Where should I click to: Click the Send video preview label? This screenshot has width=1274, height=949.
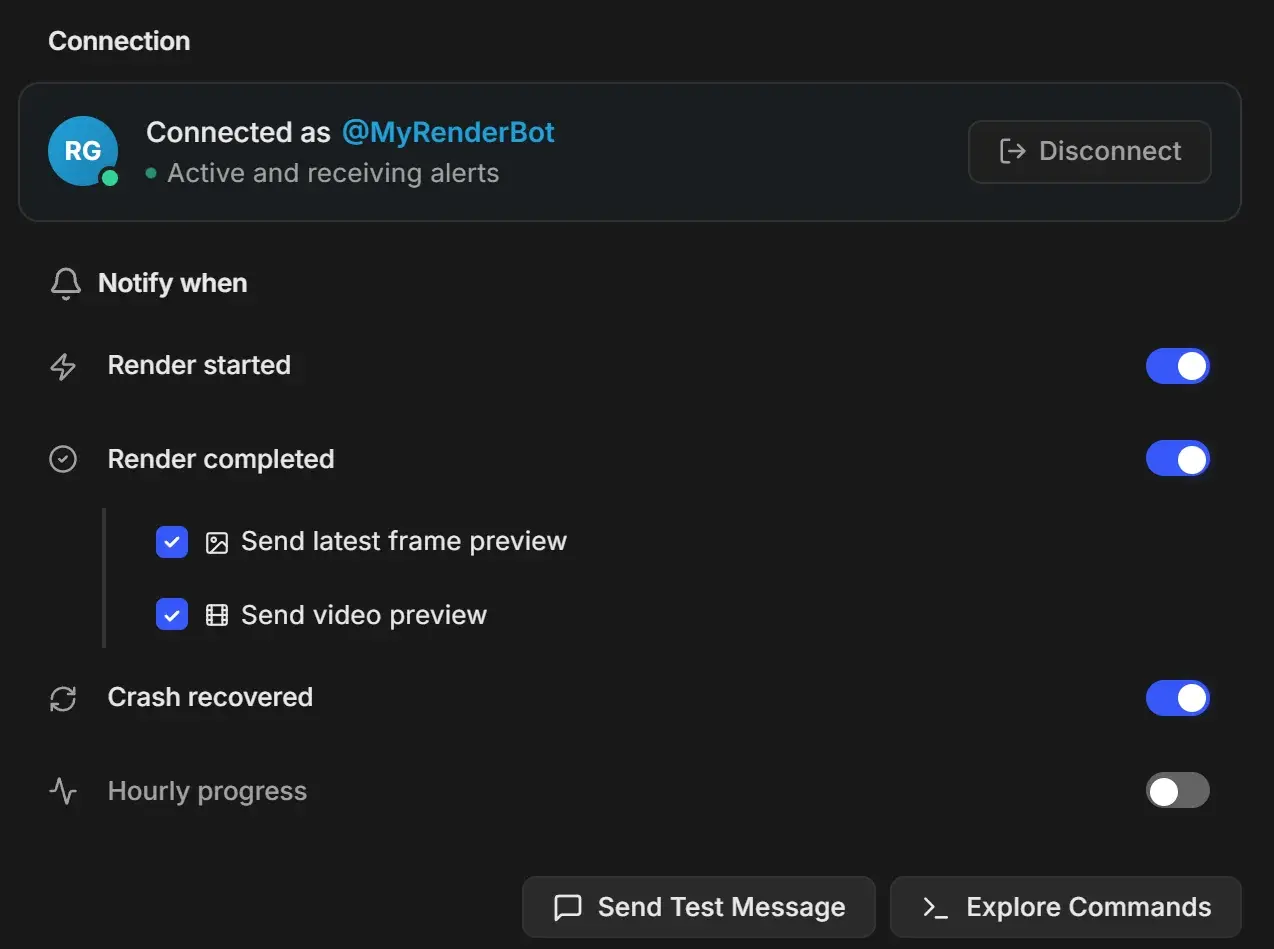364,614
